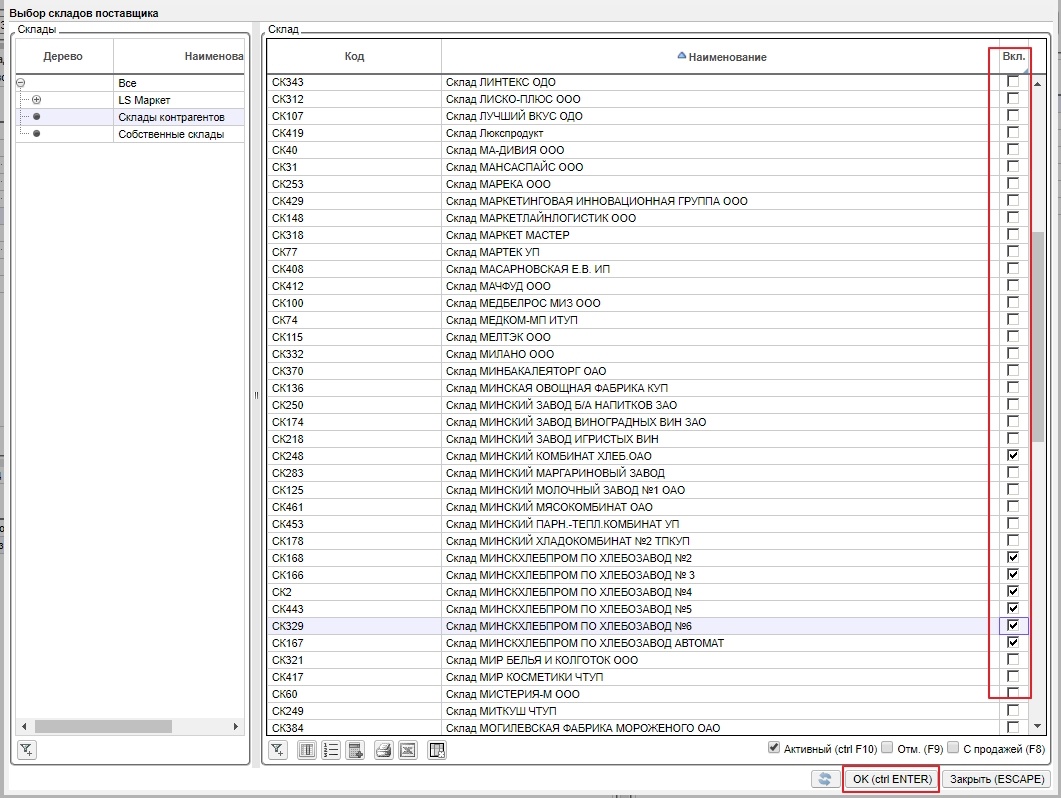Enable the С продажей (F8) checkbox
The height and width of the screenshot is (798, 1061).
click(953, 747)
